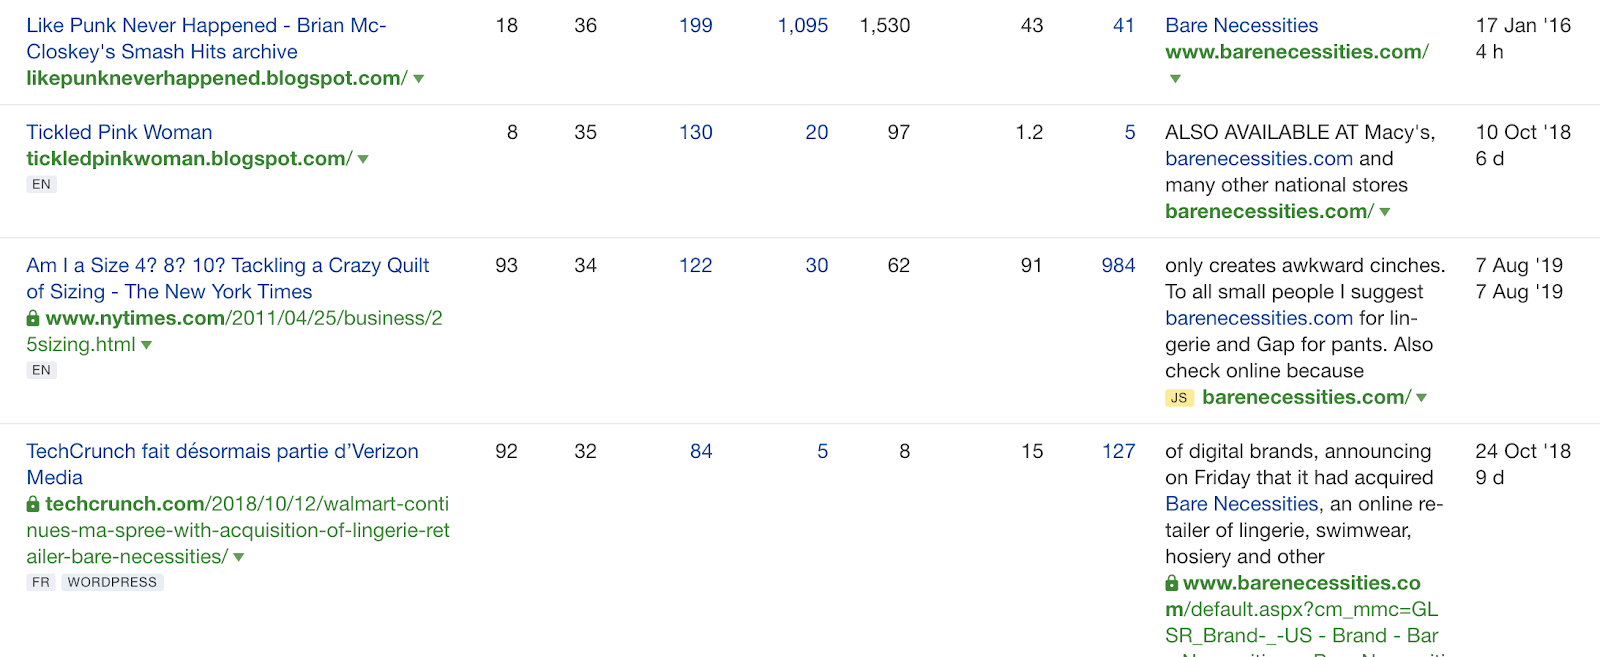Open the dropdown next to the JS barenecessities.com/ link

1421,398
